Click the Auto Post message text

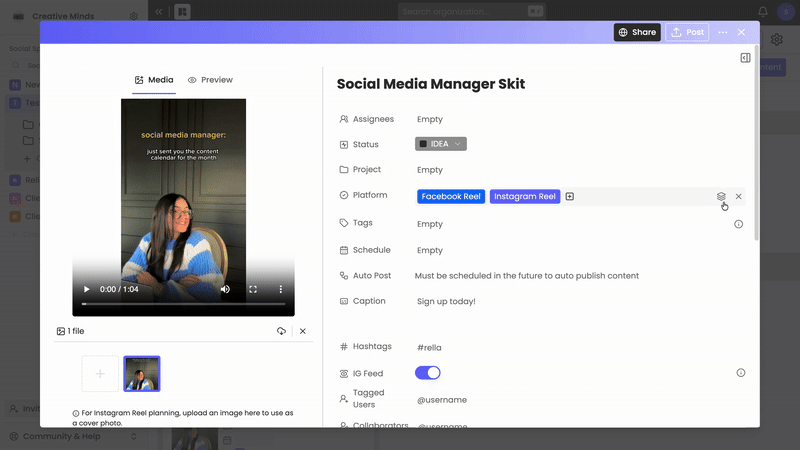tap(527, 276)
